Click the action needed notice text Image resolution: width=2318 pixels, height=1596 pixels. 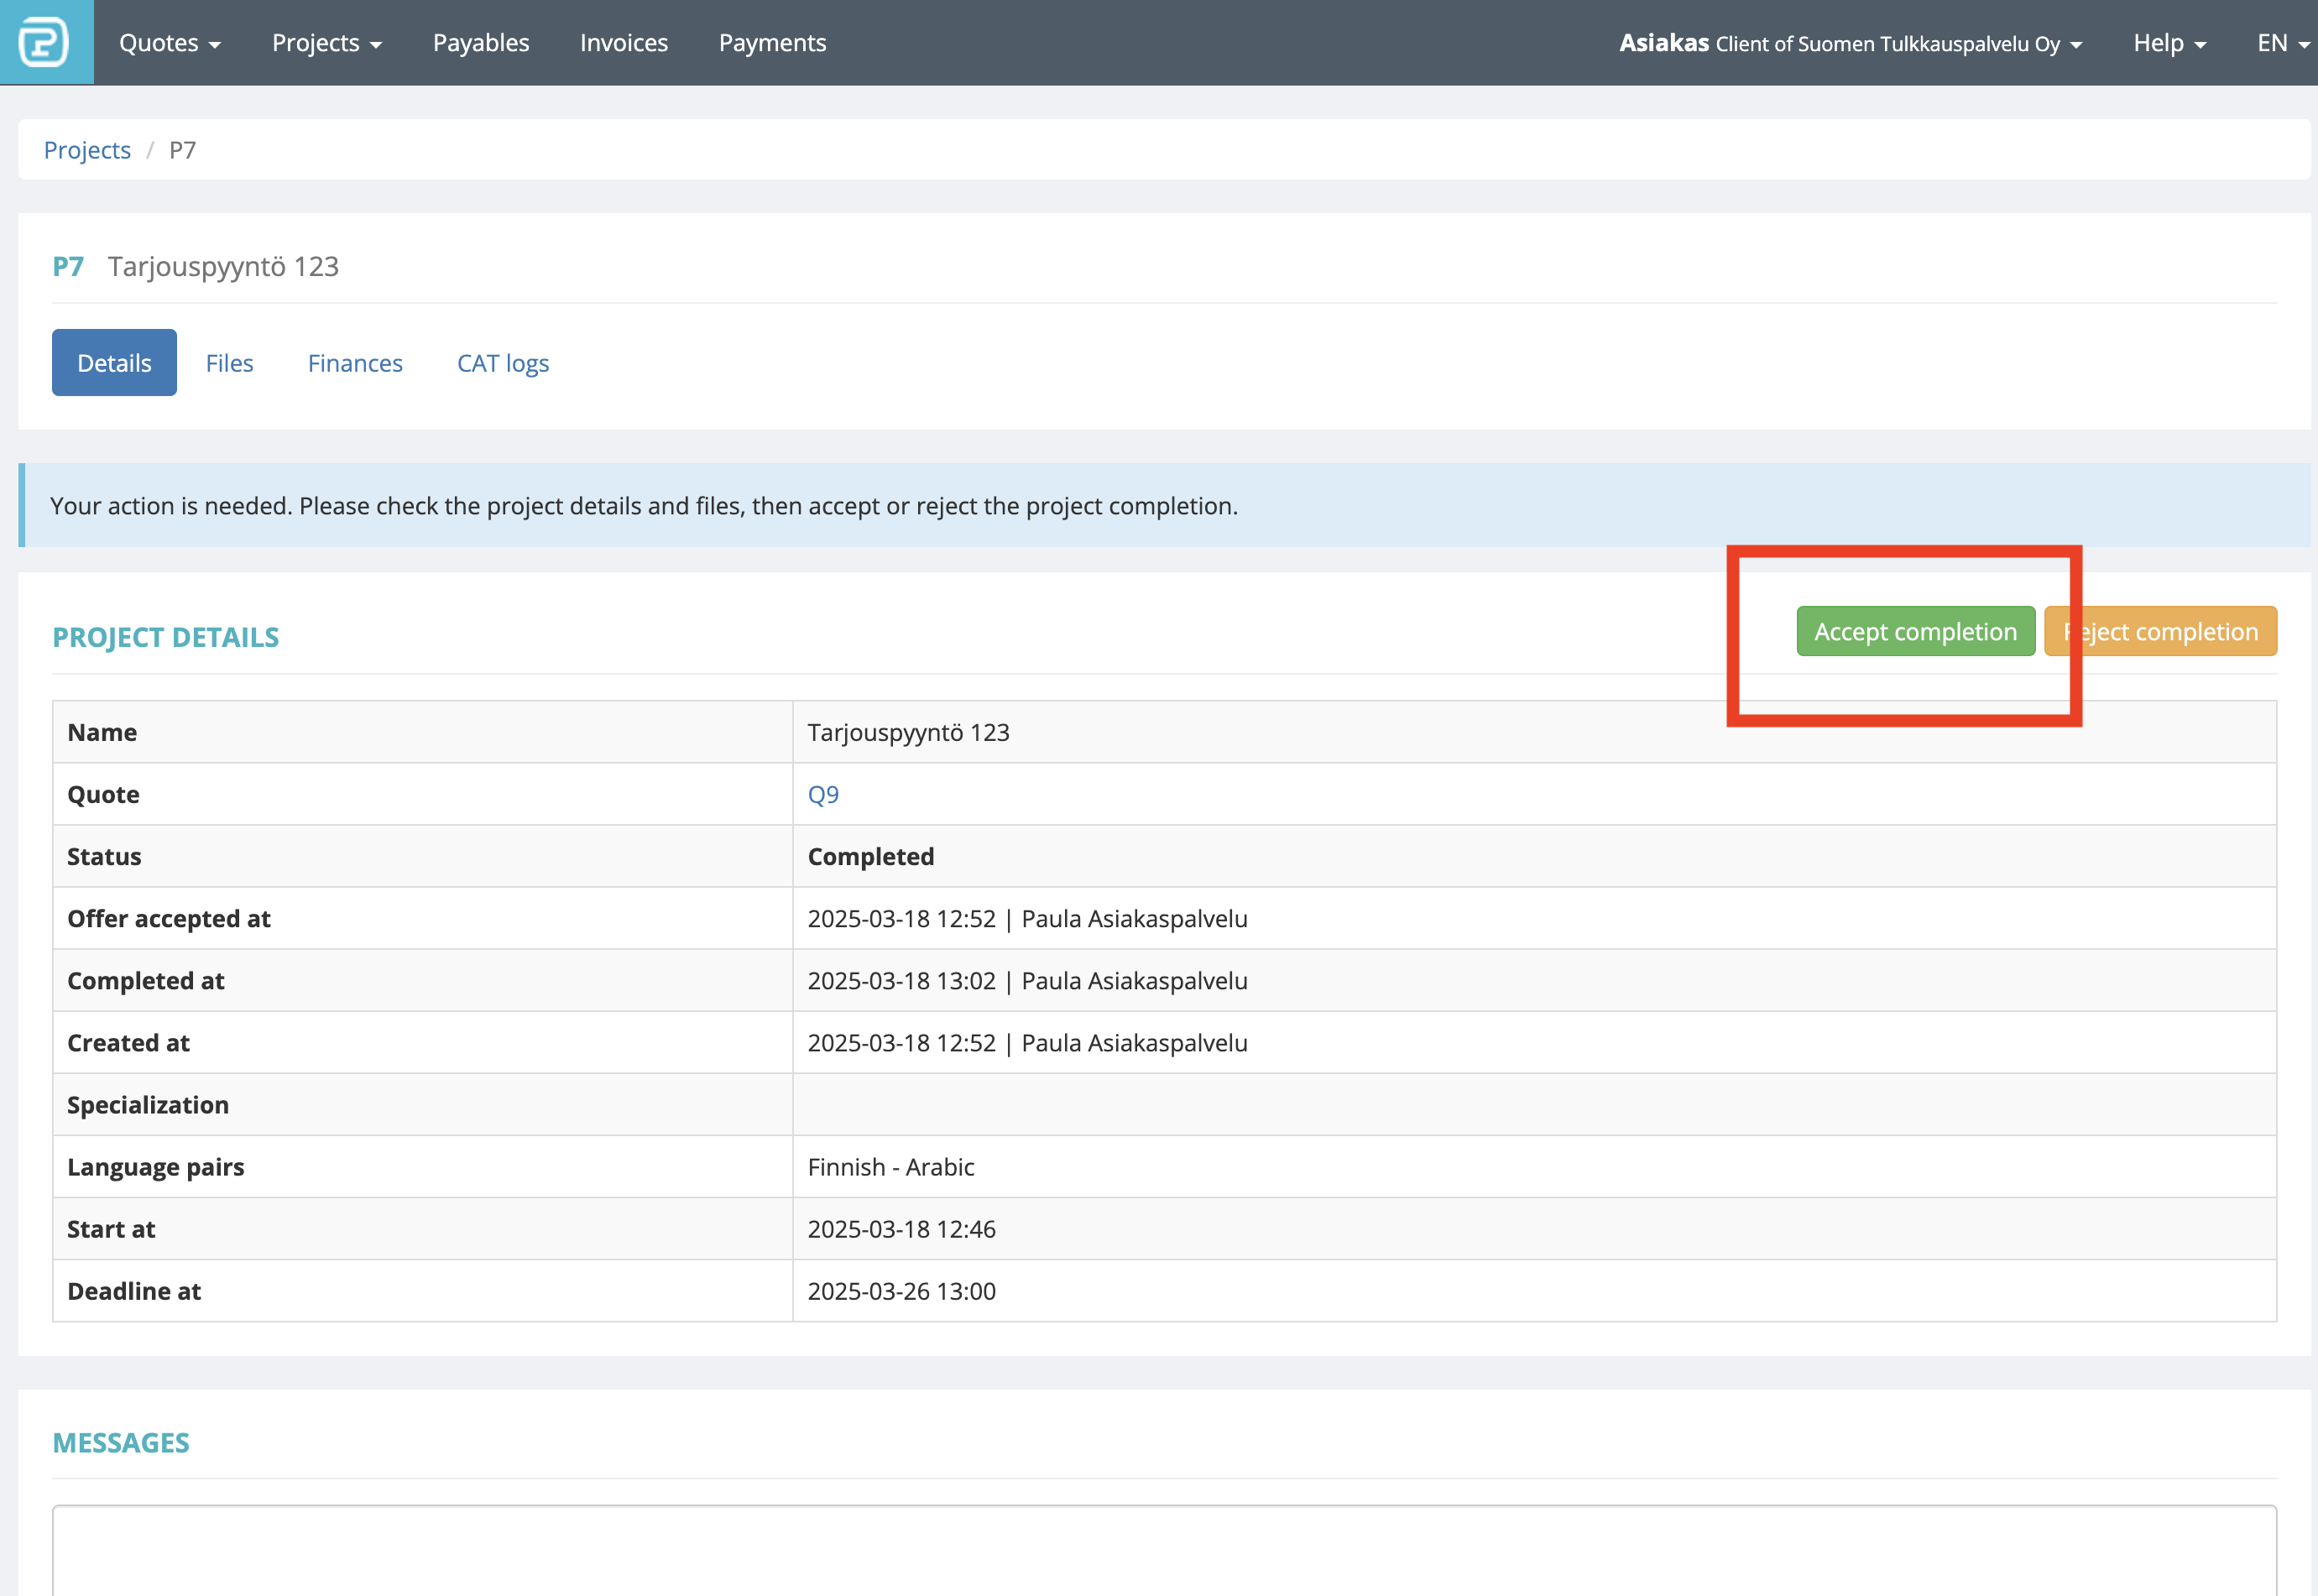coord(644,506)
